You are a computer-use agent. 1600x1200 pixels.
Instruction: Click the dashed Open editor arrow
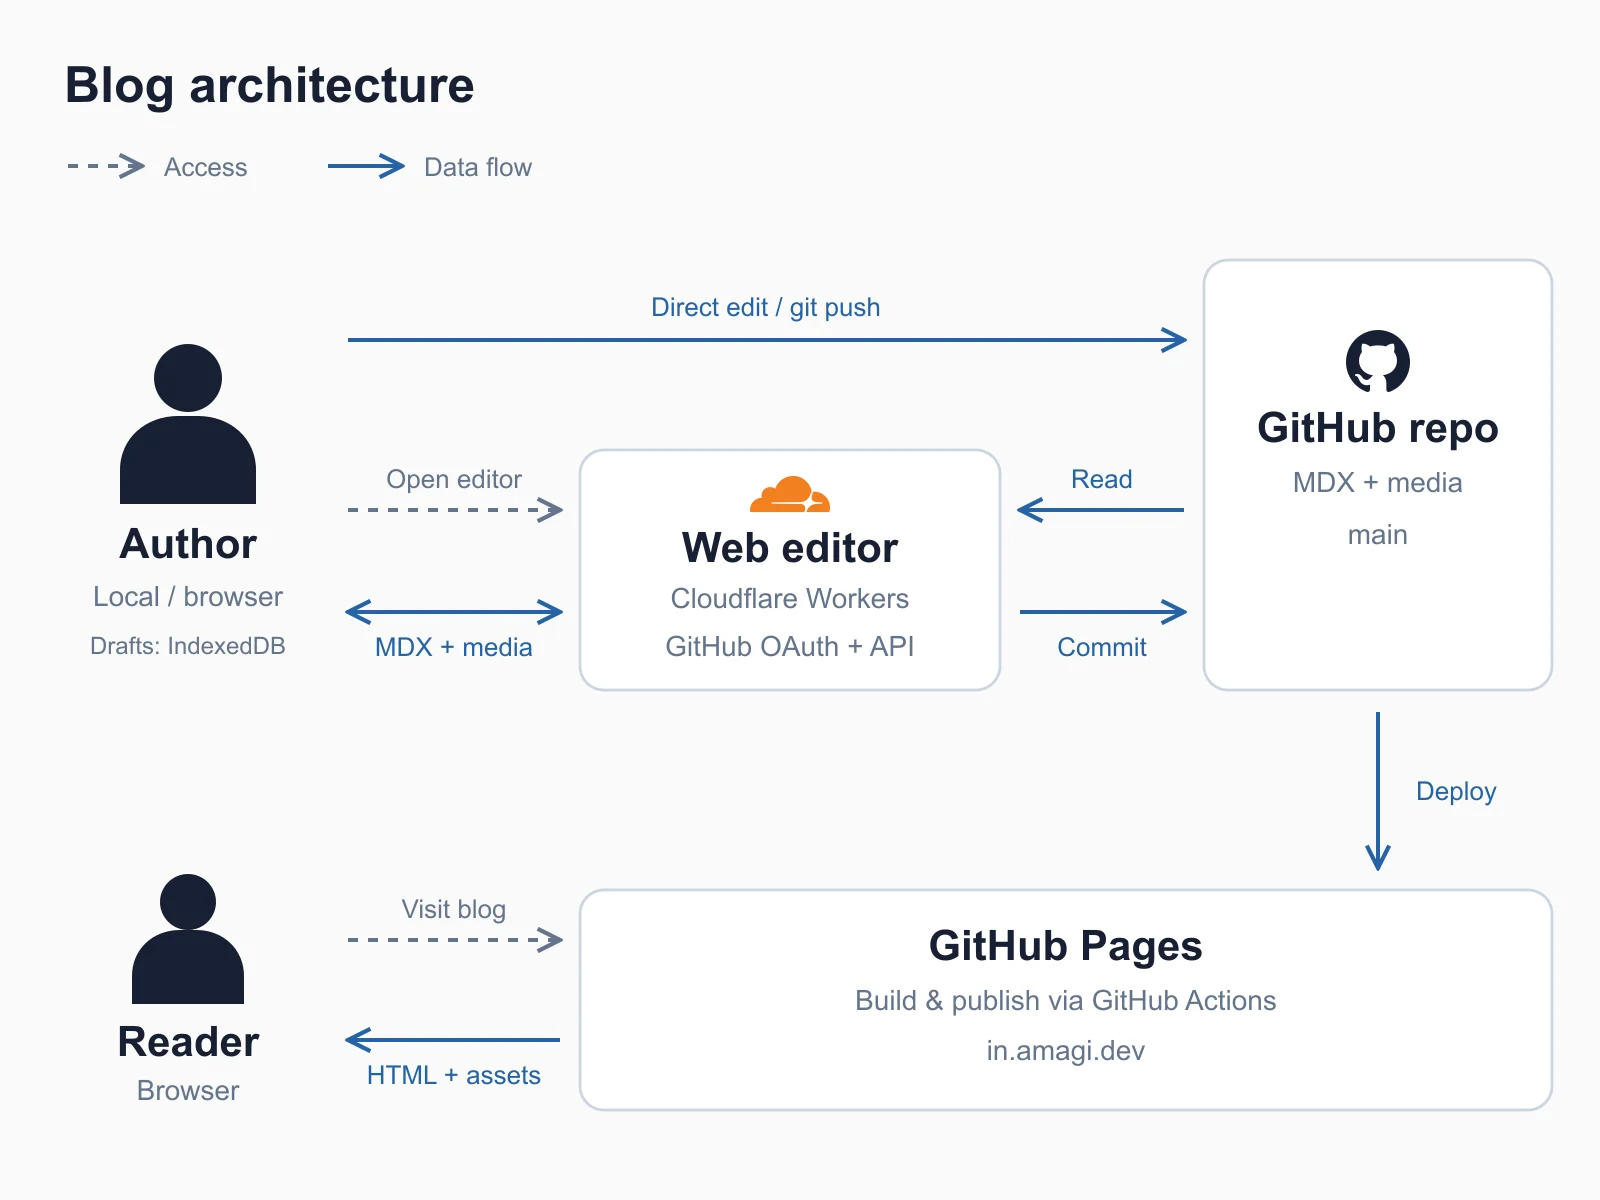(x=455, y=510)
